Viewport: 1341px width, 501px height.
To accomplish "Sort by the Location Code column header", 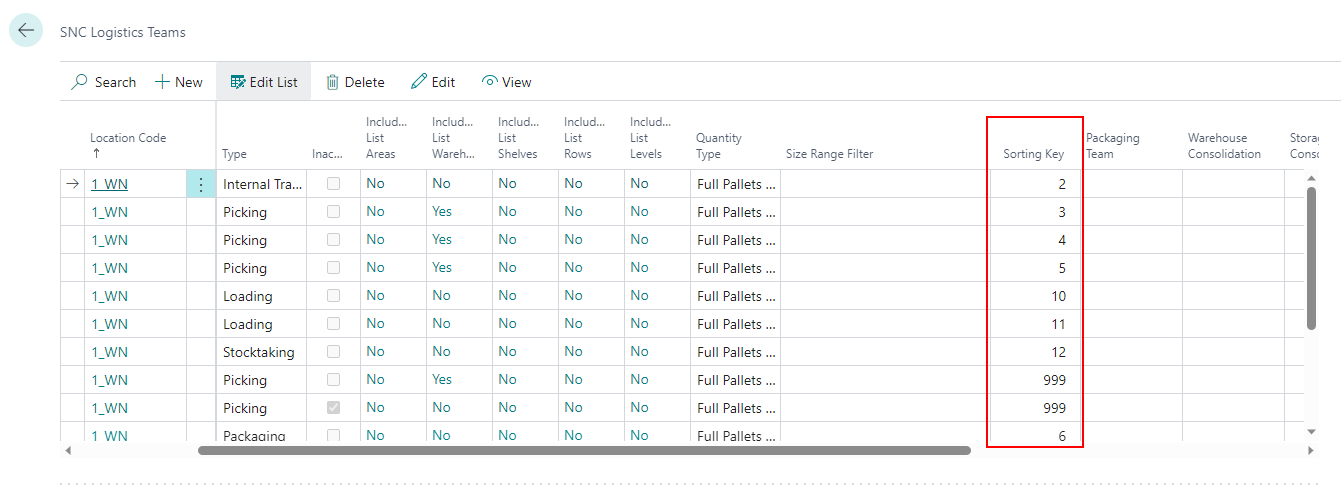I will (128, 138).
